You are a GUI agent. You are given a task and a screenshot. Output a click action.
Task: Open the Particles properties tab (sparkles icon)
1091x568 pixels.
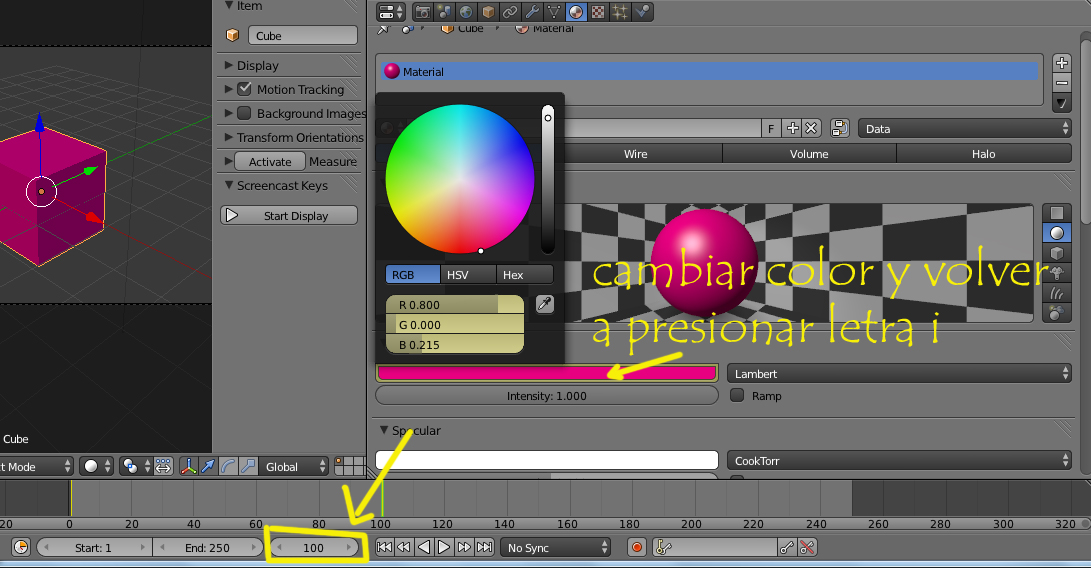620,12
